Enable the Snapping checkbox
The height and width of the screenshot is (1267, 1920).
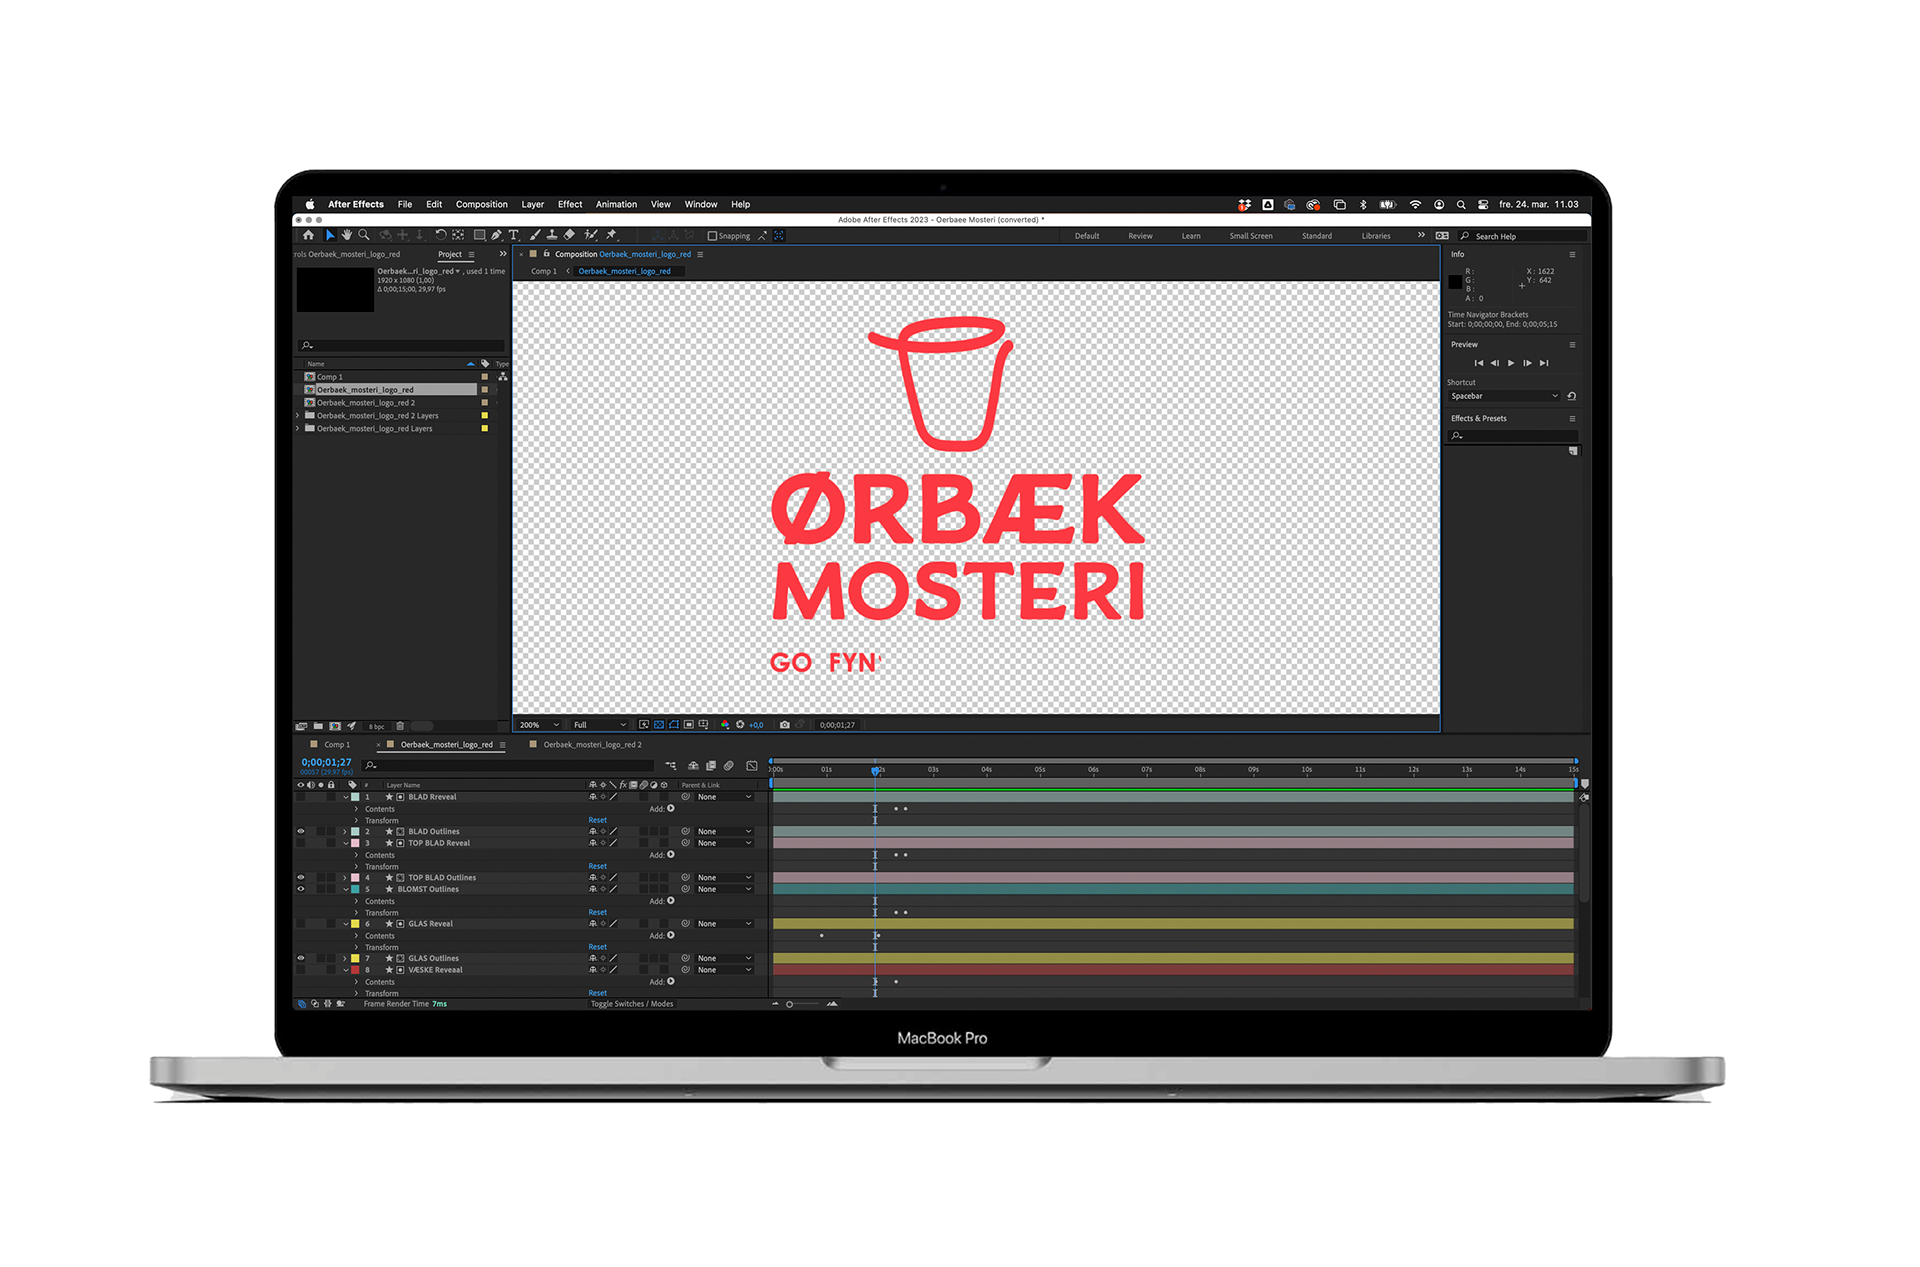tap(712, 236)
